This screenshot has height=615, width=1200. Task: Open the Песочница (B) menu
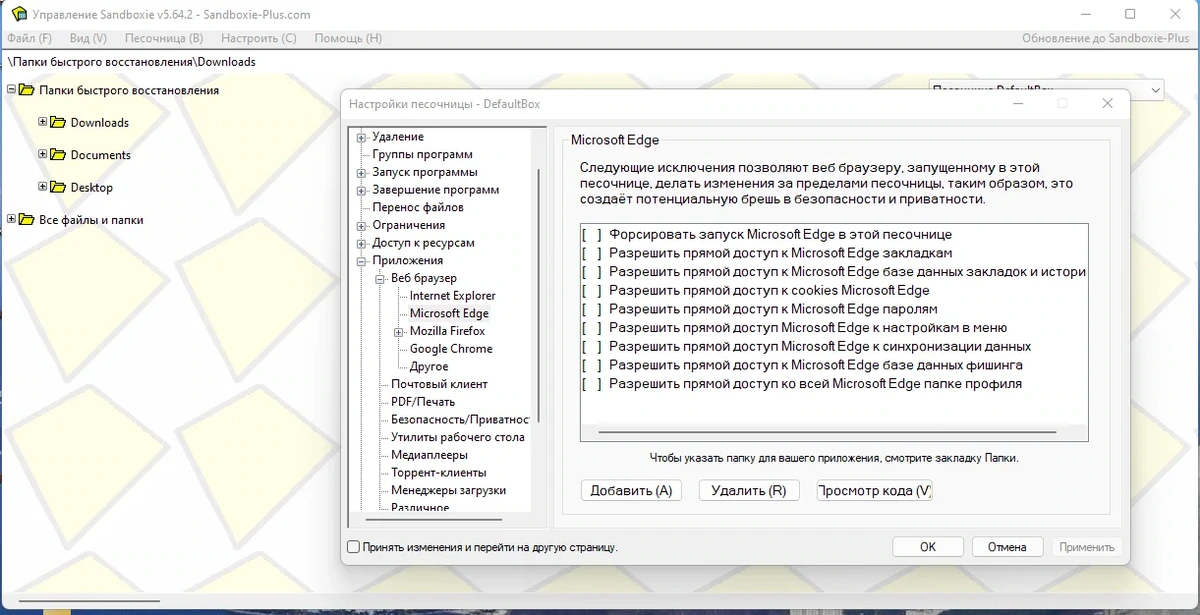tap(164, 38)
